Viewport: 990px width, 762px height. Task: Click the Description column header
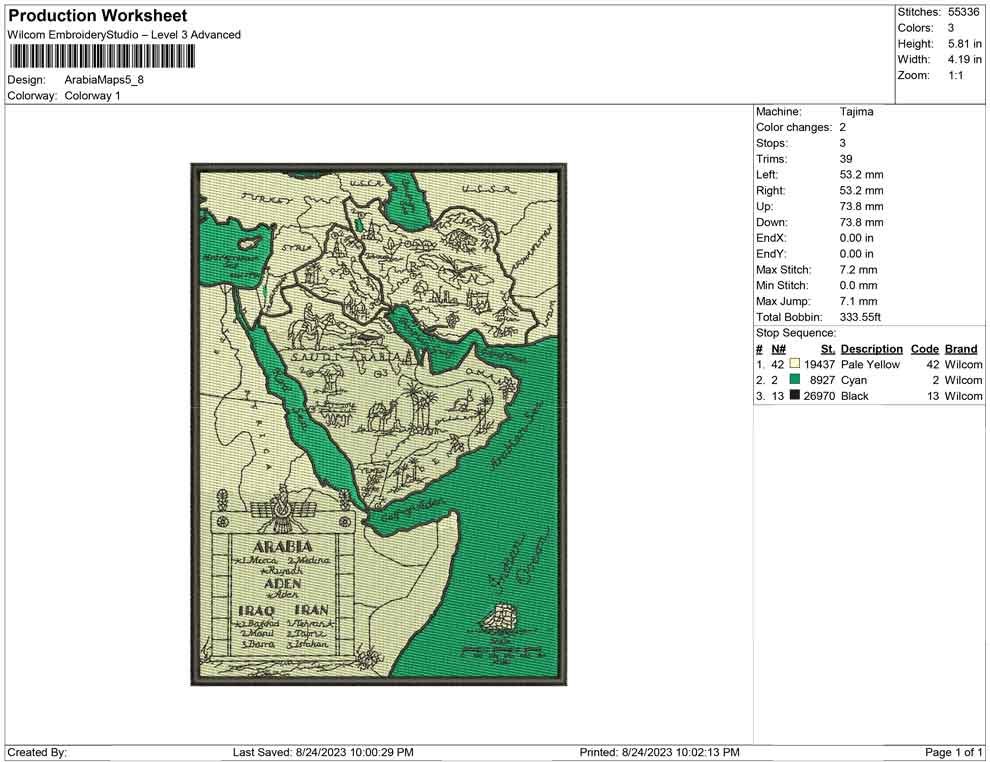click(871, 349)
